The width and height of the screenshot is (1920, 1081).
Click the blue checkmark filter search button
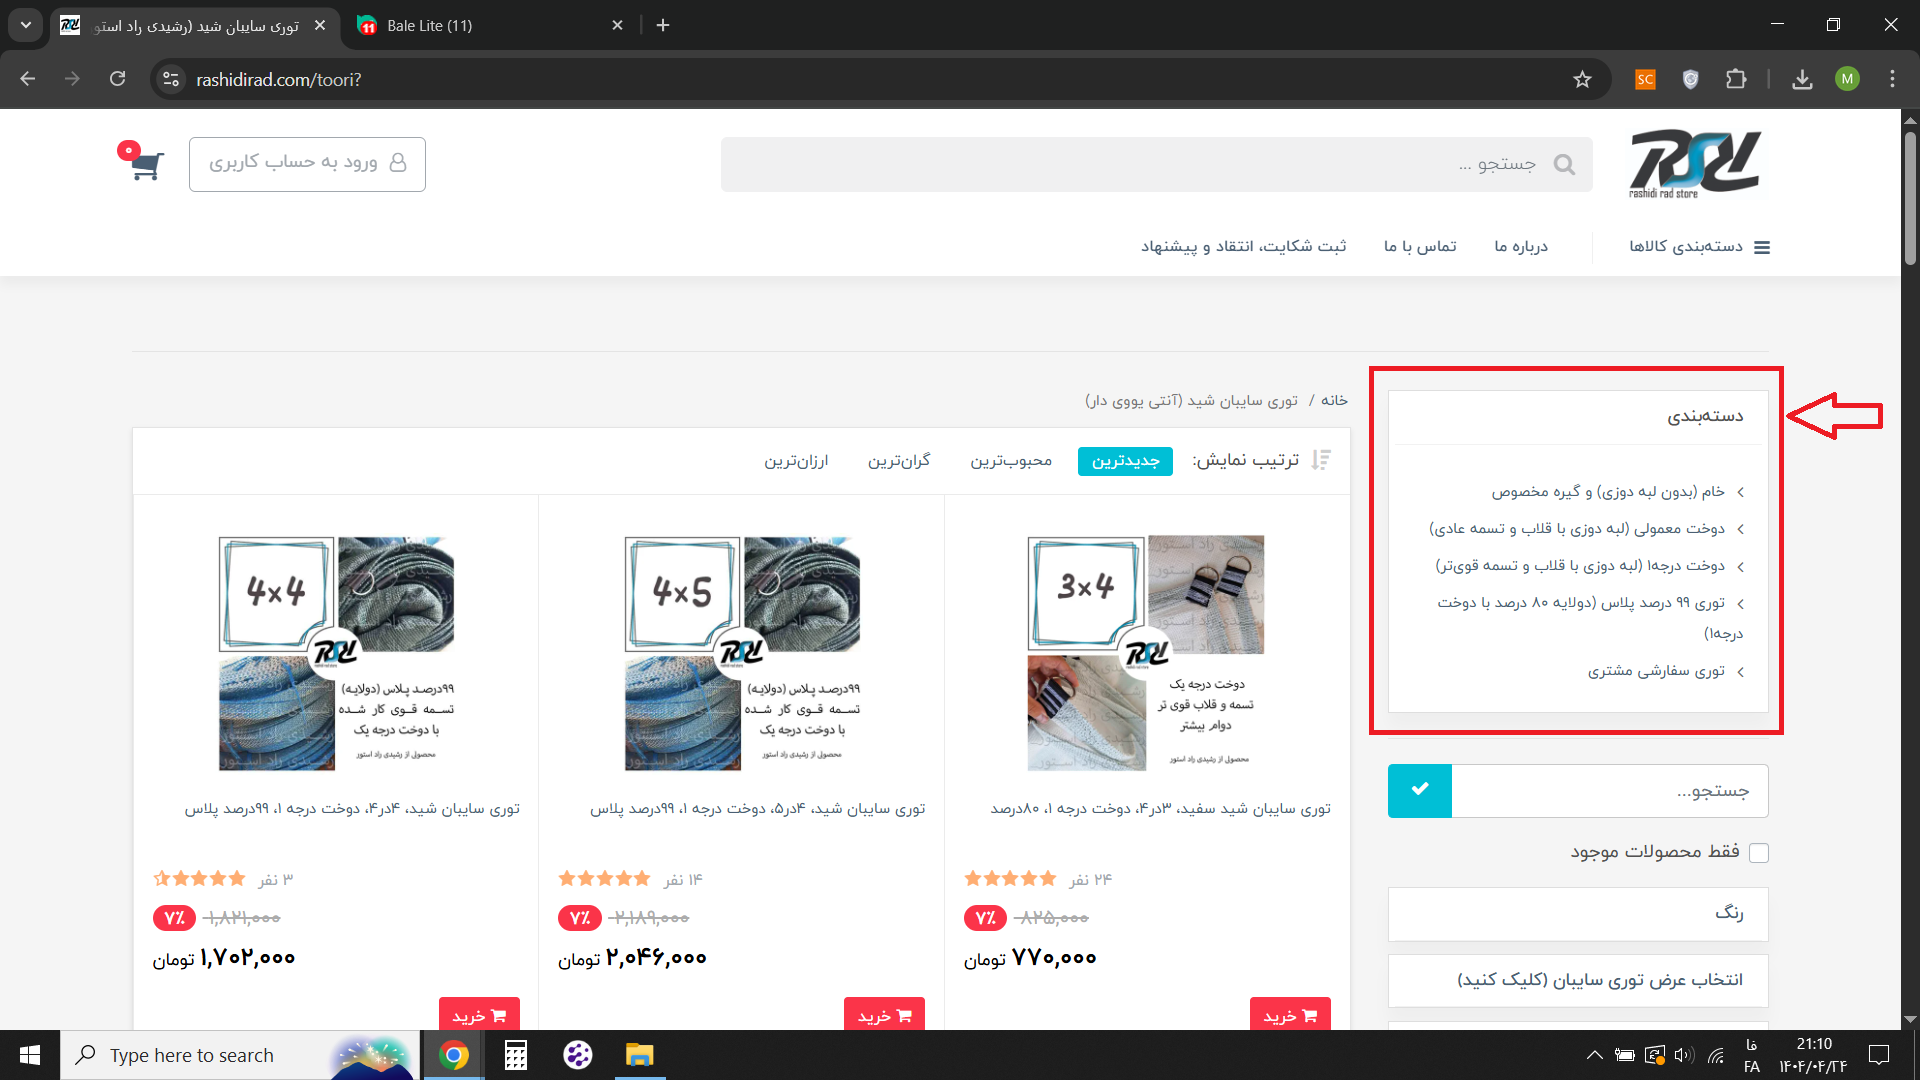tap(1420, 791)
